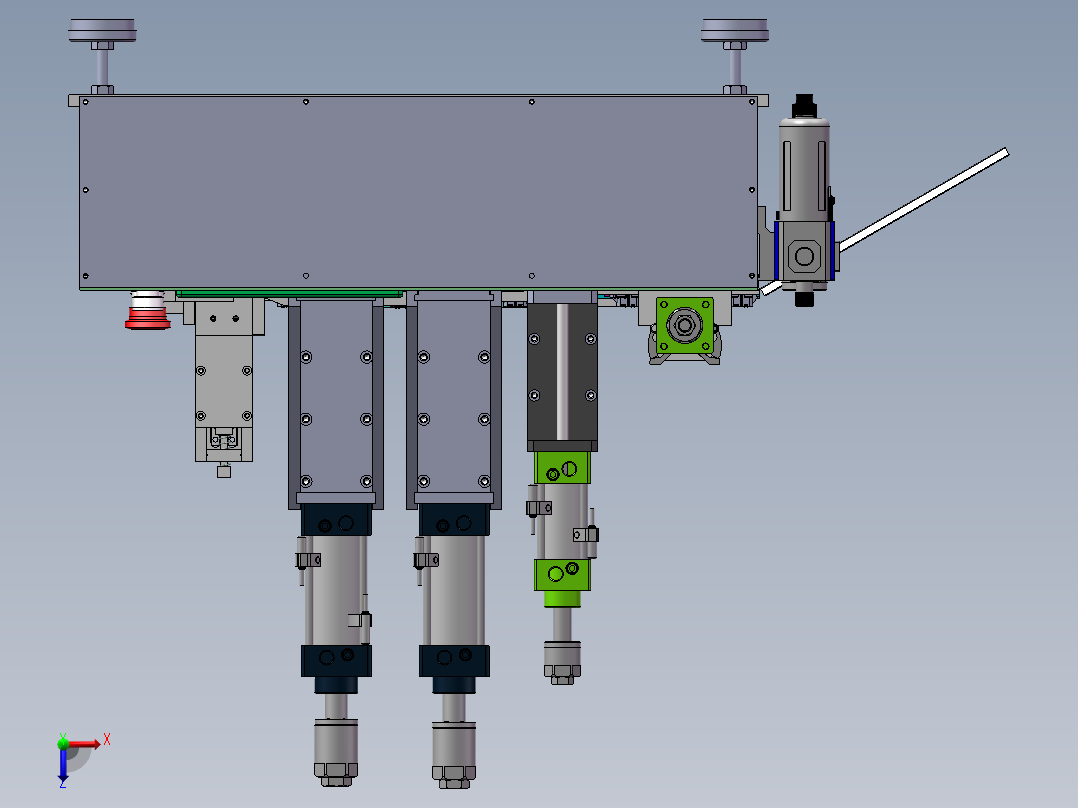Screen dimensions: 1078x808
Task: Pick the second tall guide plate with six screws
Action: pyautogui.click(x=454, y=404)
